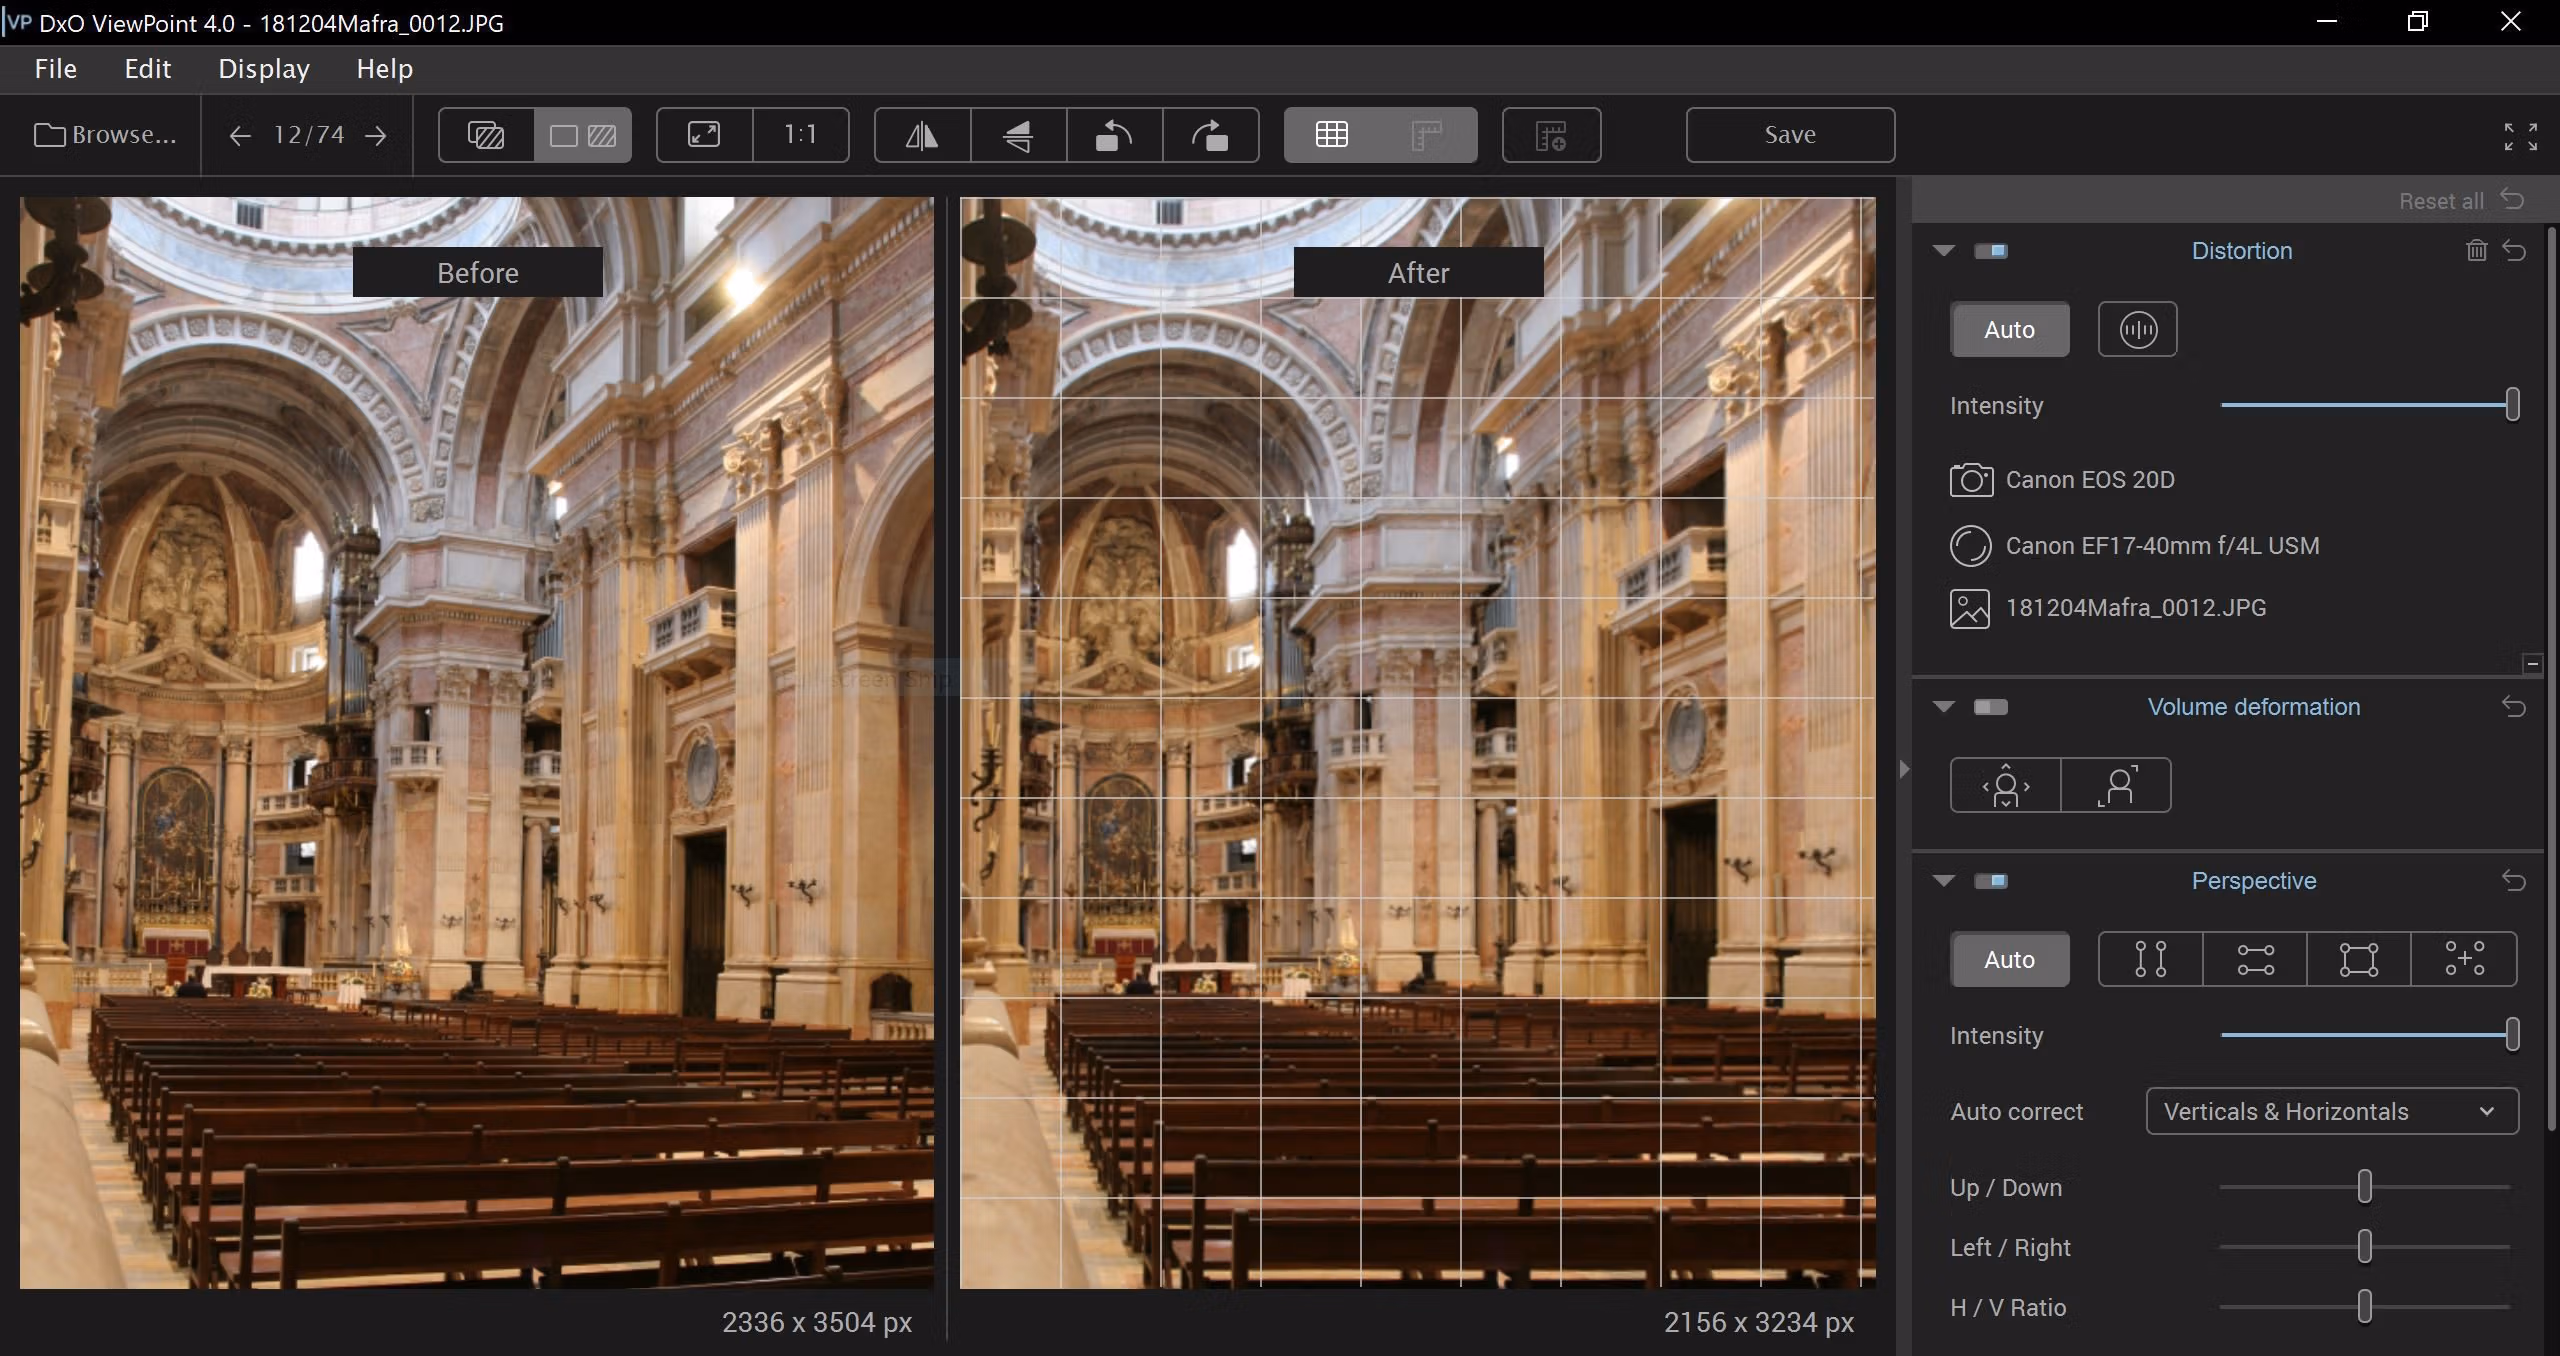This screenshot has height=1356, width=2560.
Task: Adjust Distortion Intensity slider
Action: pos(2512,405)
